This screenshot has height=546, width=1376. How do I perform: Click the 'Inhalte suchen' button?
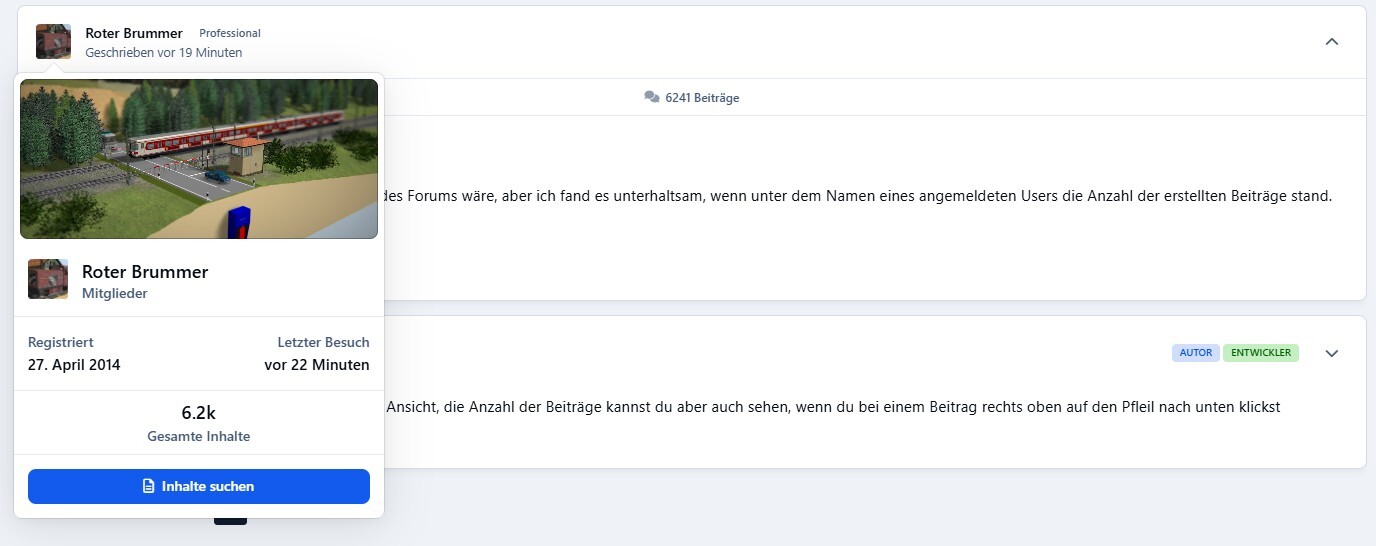[x=199, y=486]
